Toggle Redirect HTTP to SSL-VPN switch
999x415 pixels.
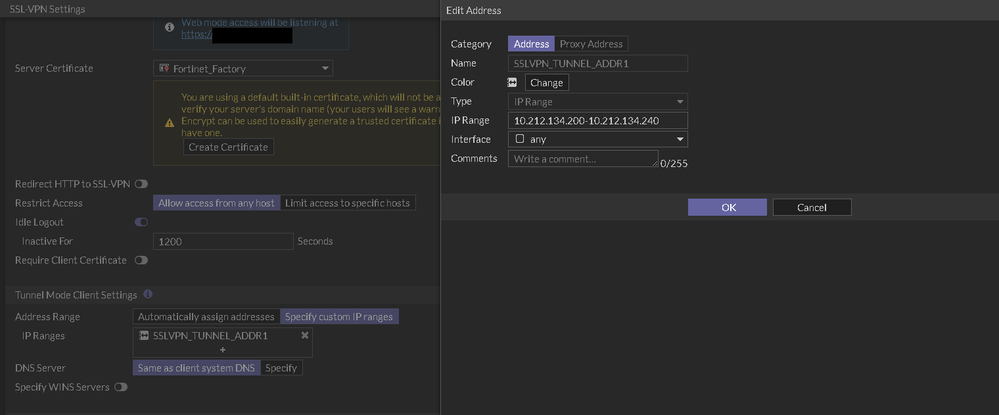point(141,184)
